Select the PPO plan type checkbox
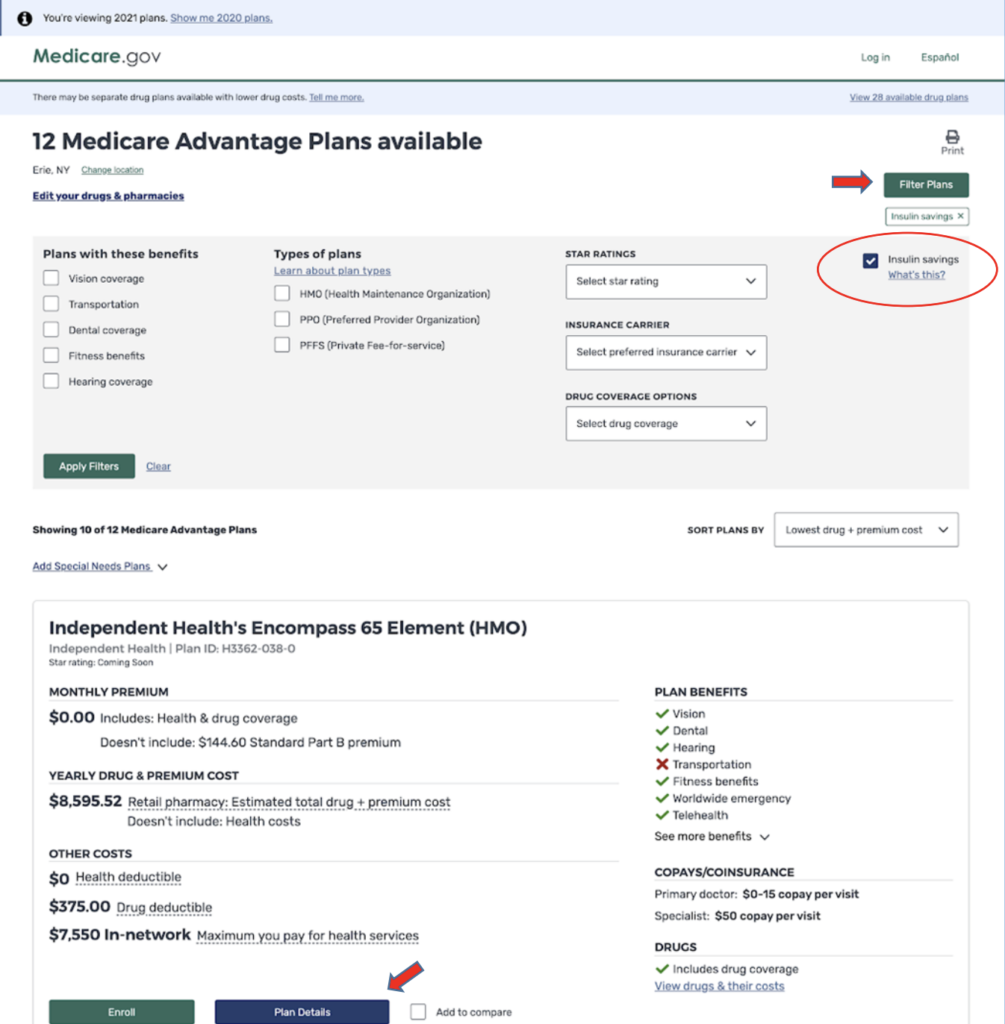 (282, 319)
